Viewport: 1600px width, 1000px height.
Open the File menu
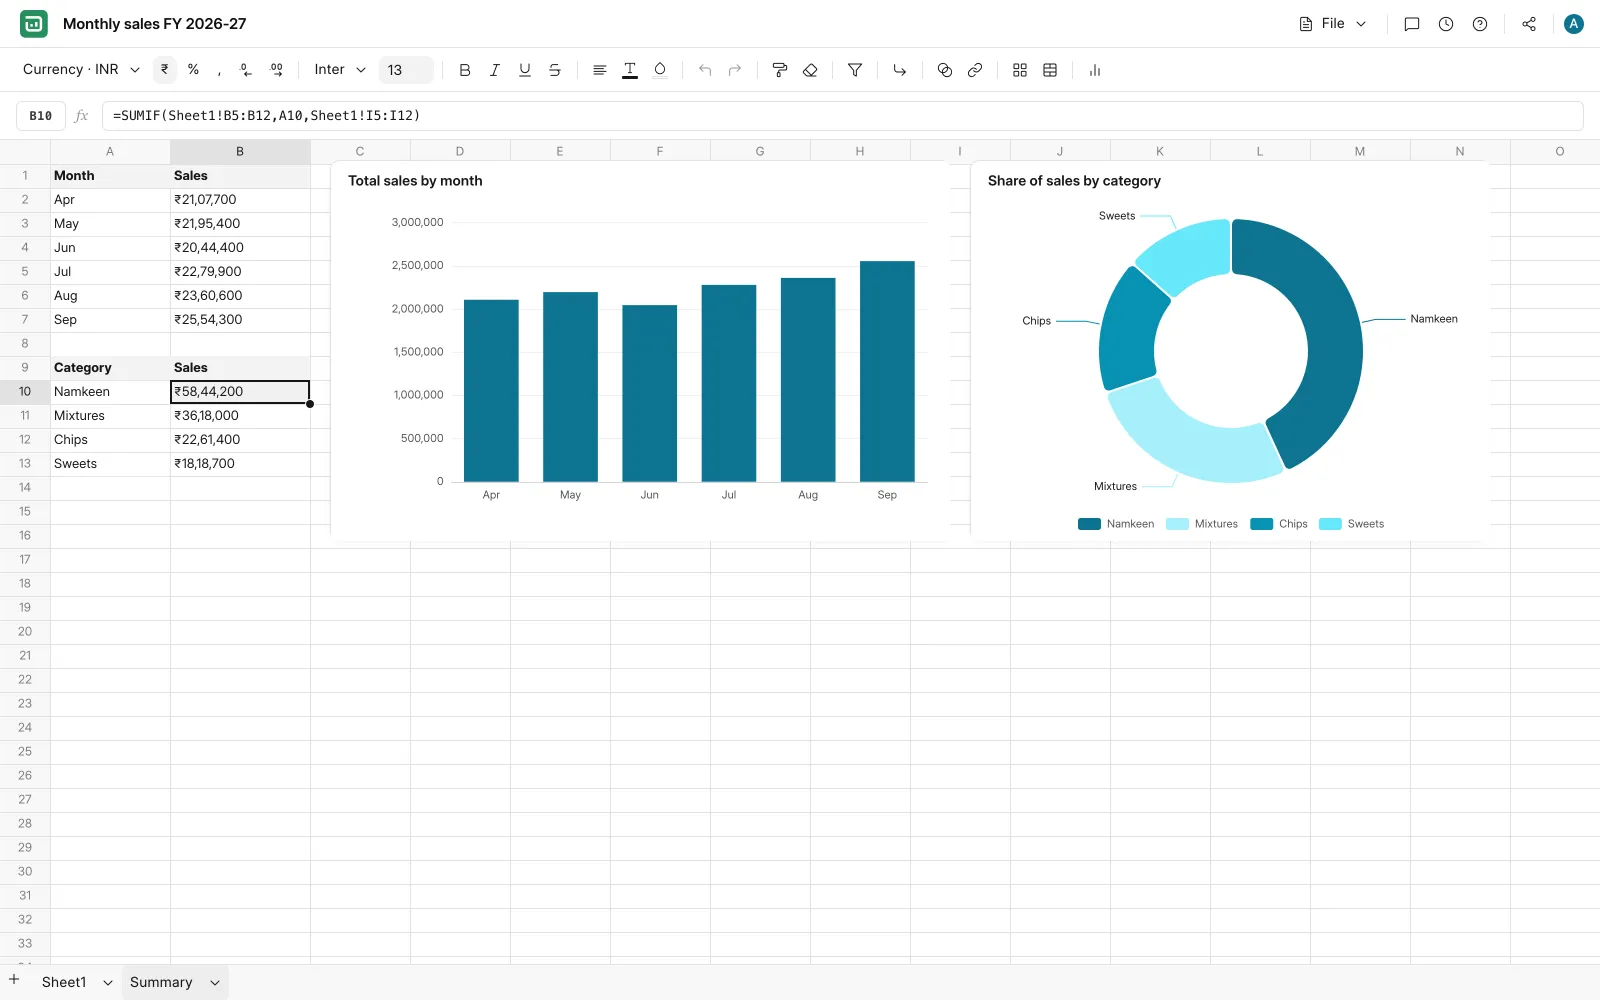click(1333, 24)
